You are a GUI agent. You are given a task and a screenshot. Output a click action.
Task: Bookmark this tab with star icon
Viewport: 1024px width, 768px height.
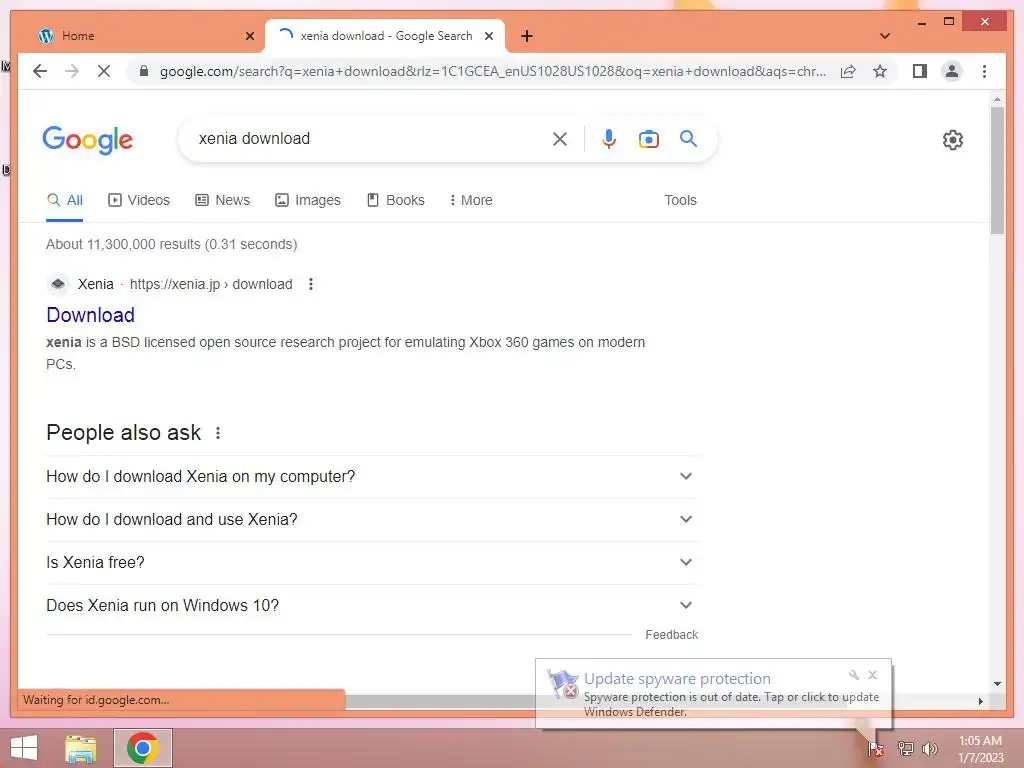(x=880, y=71)
